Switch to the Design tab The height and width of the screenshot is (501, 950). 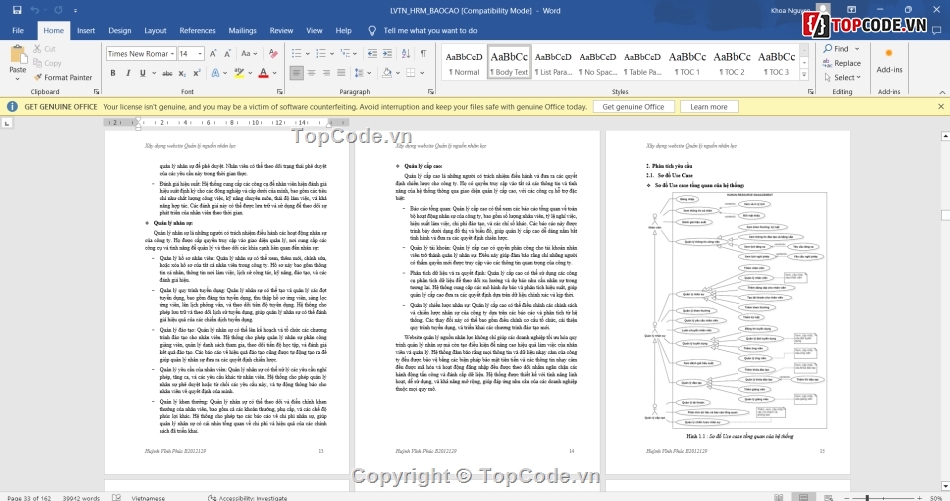pos(119,30)
